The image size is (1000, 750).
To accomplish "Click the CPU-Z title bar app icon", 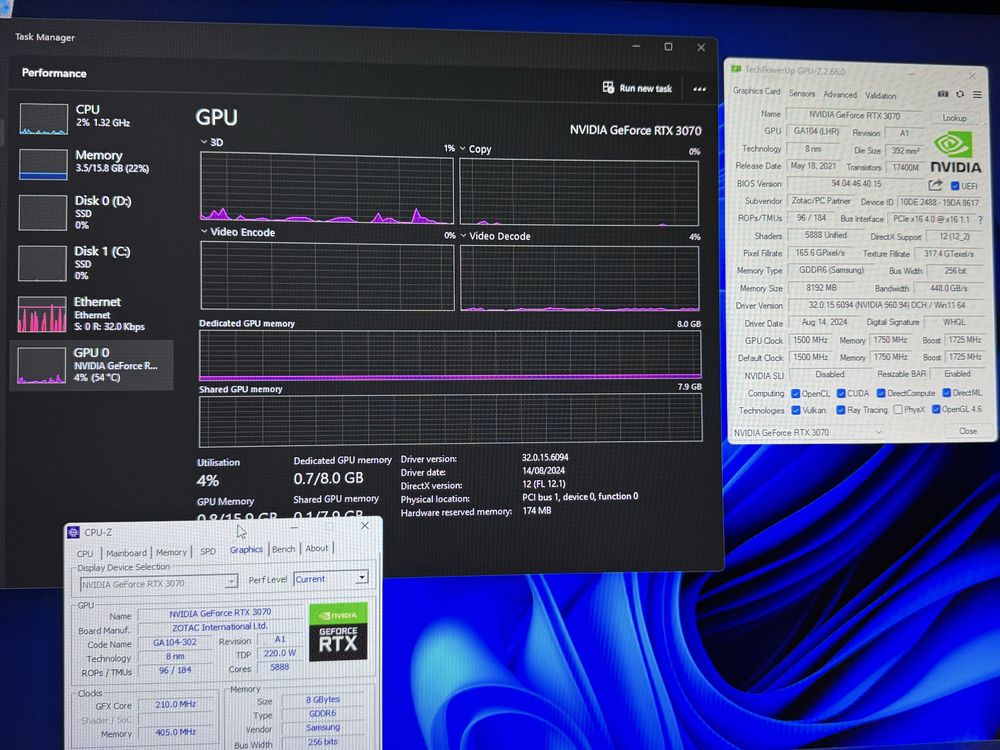I will [73, 532].
